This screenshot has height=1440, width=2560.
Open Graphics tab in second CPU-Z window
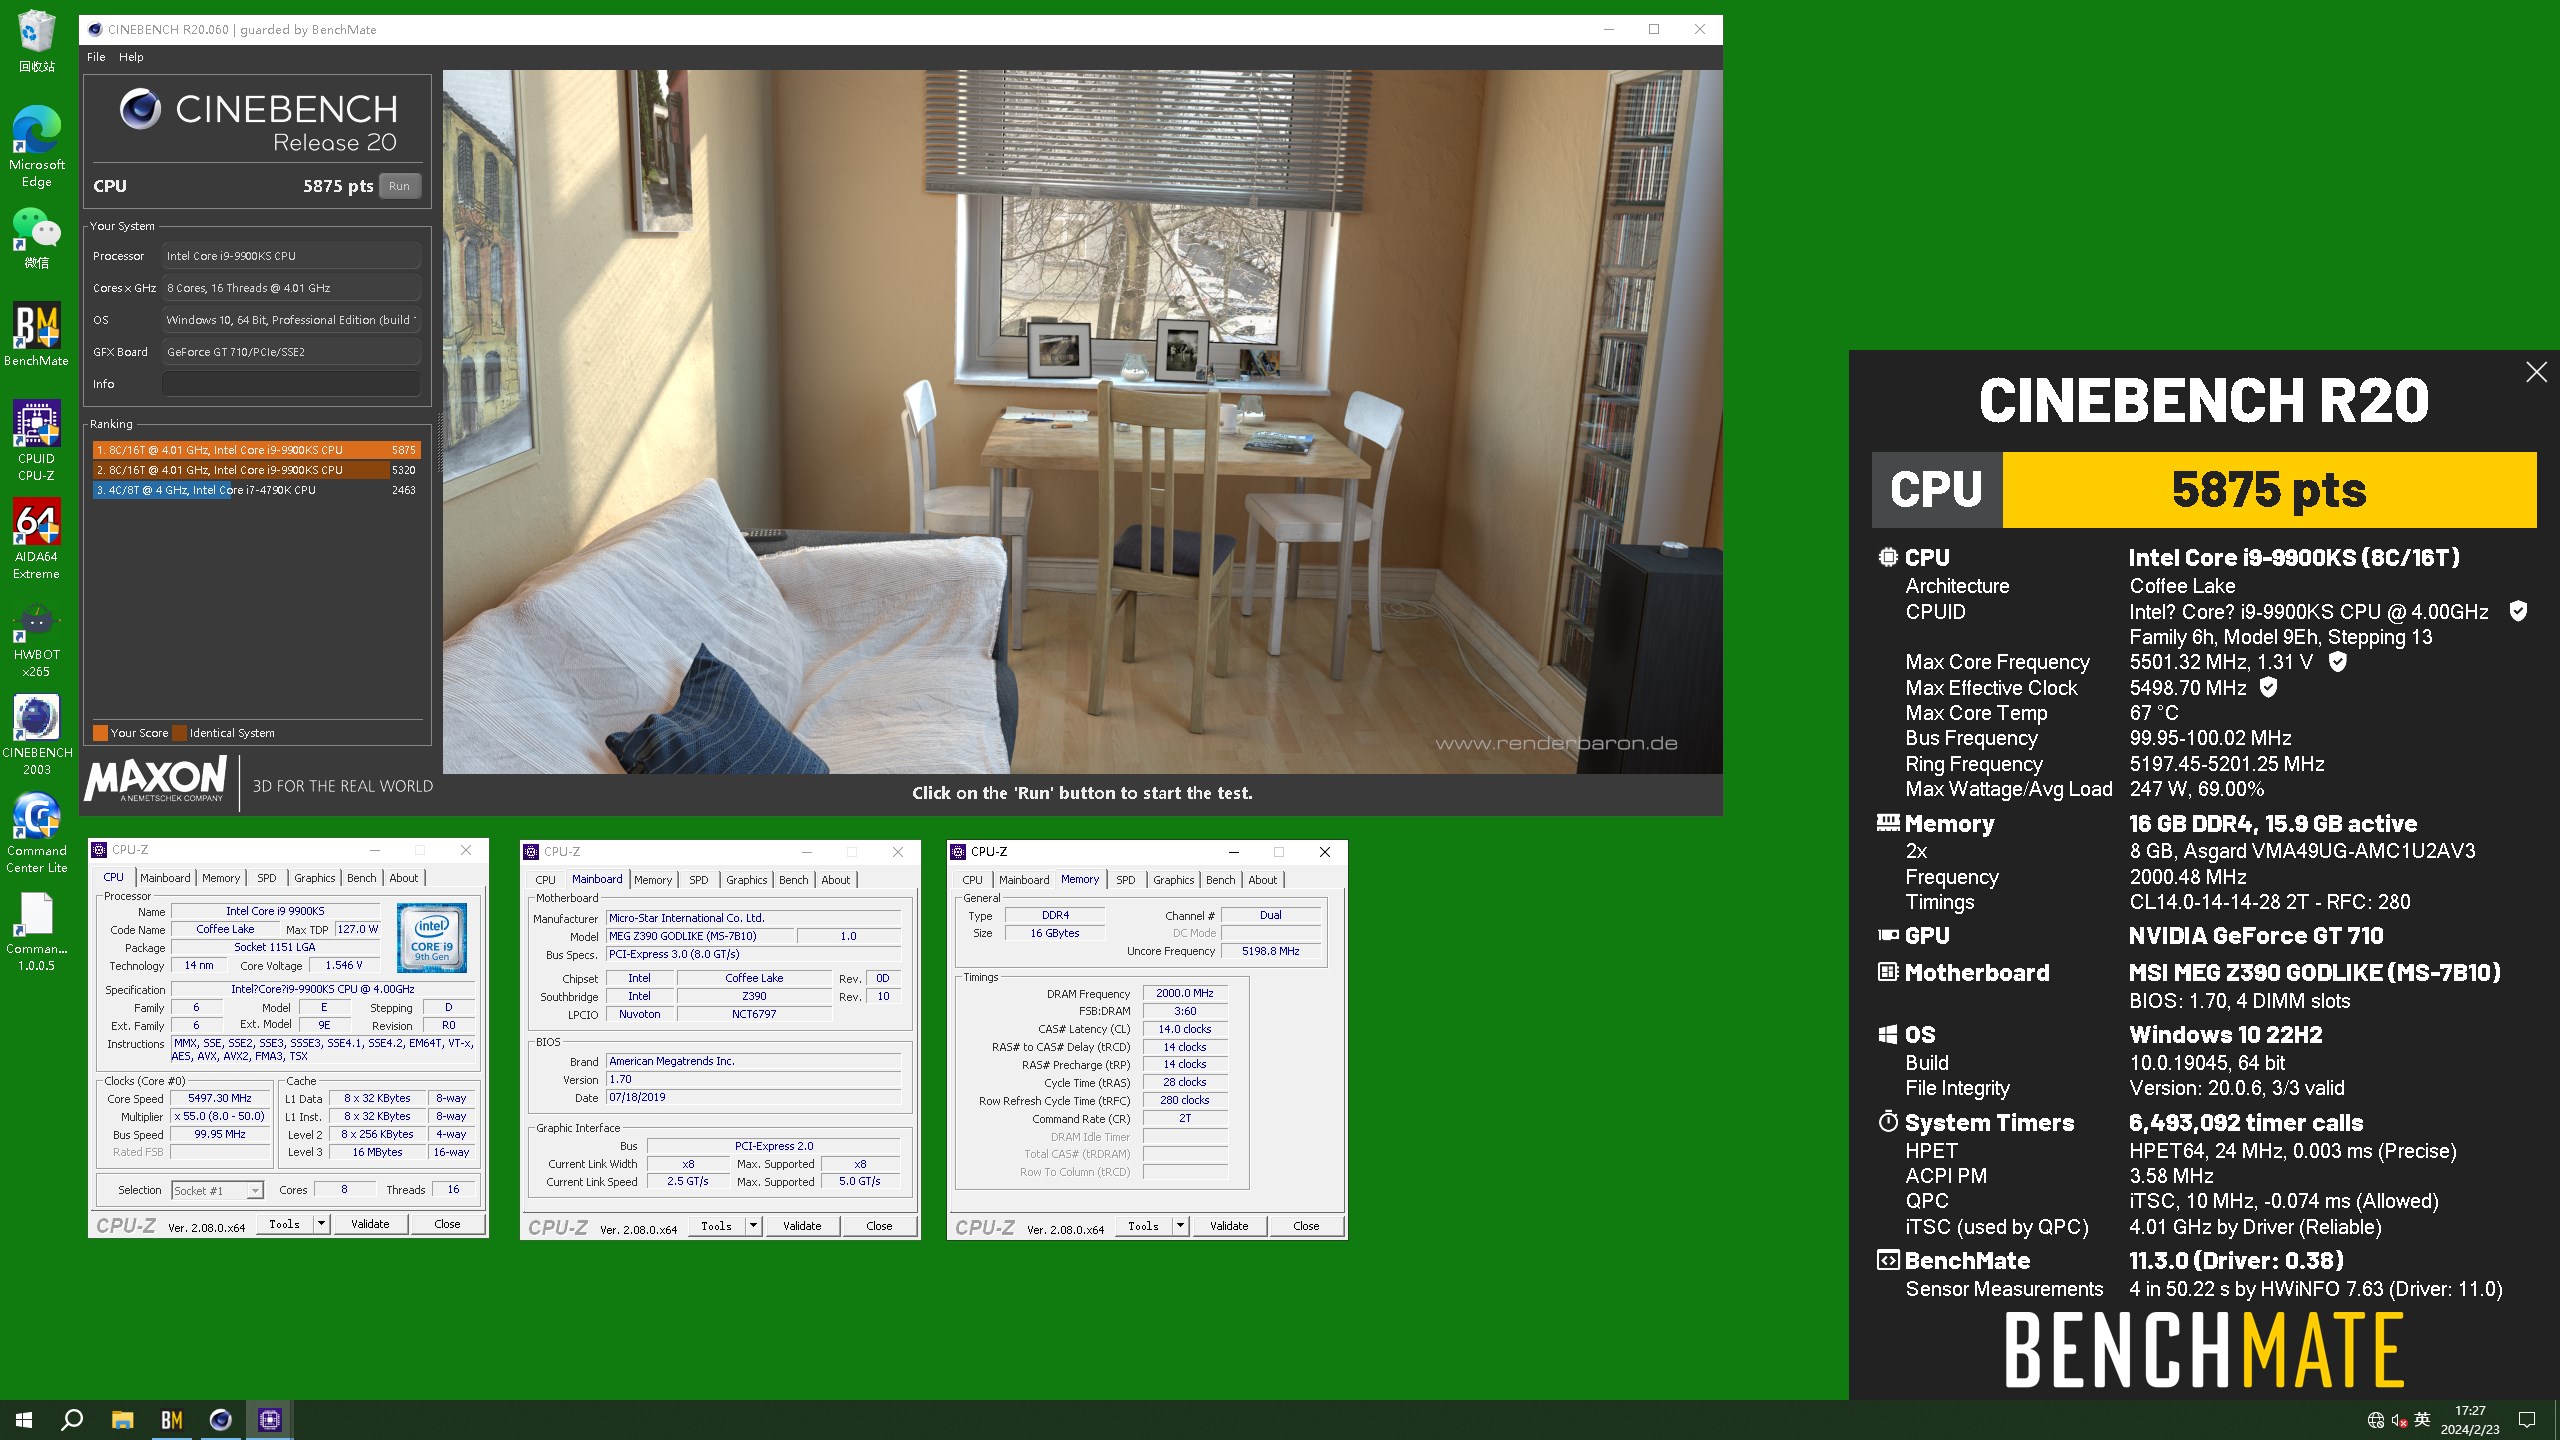pyautogui.click(x=747, y=880)
